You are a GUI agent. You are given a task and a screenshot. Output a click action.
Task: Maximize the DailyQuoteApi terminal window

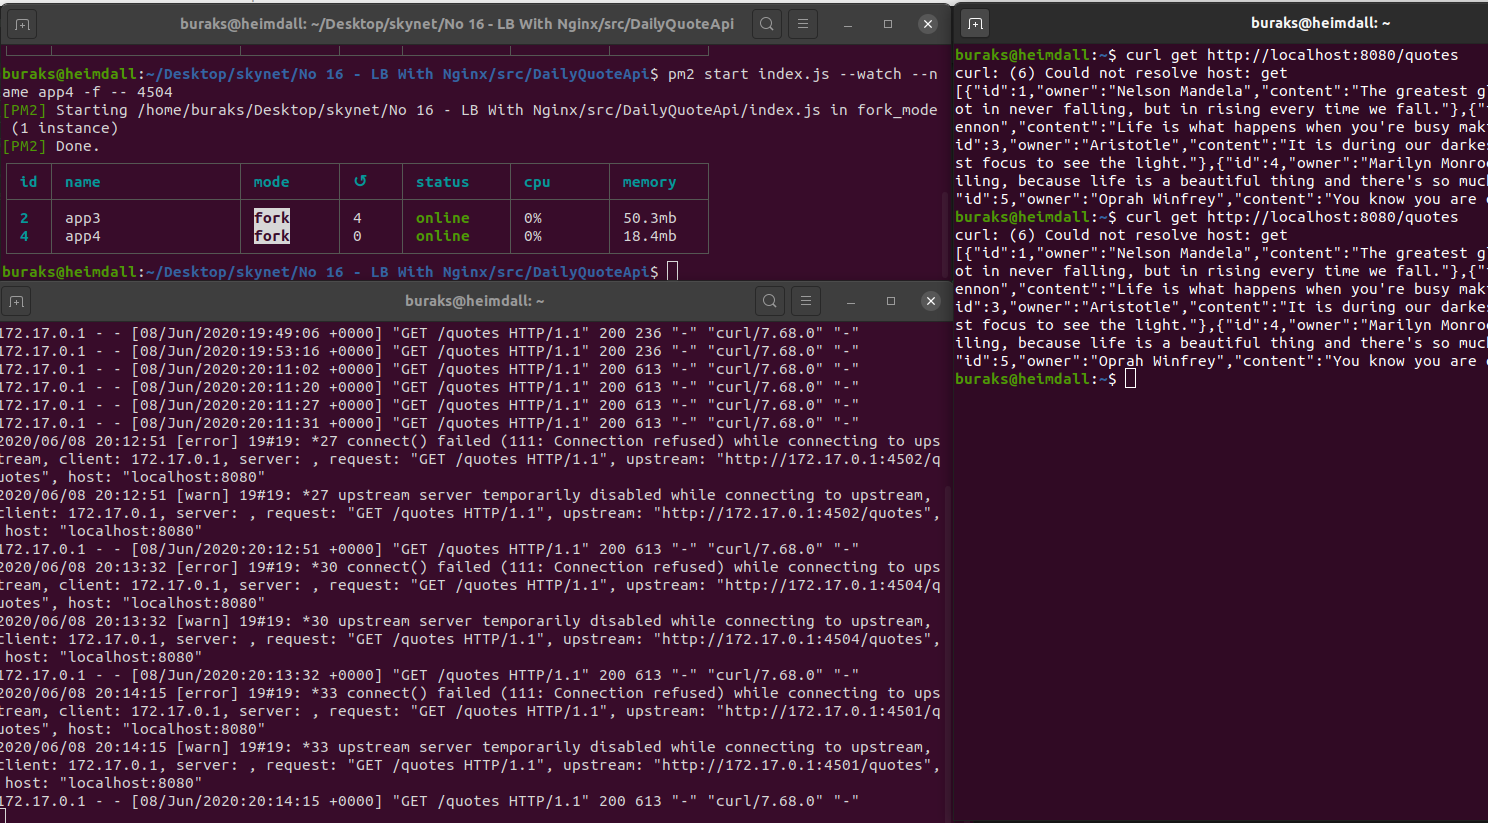[886, 22]
